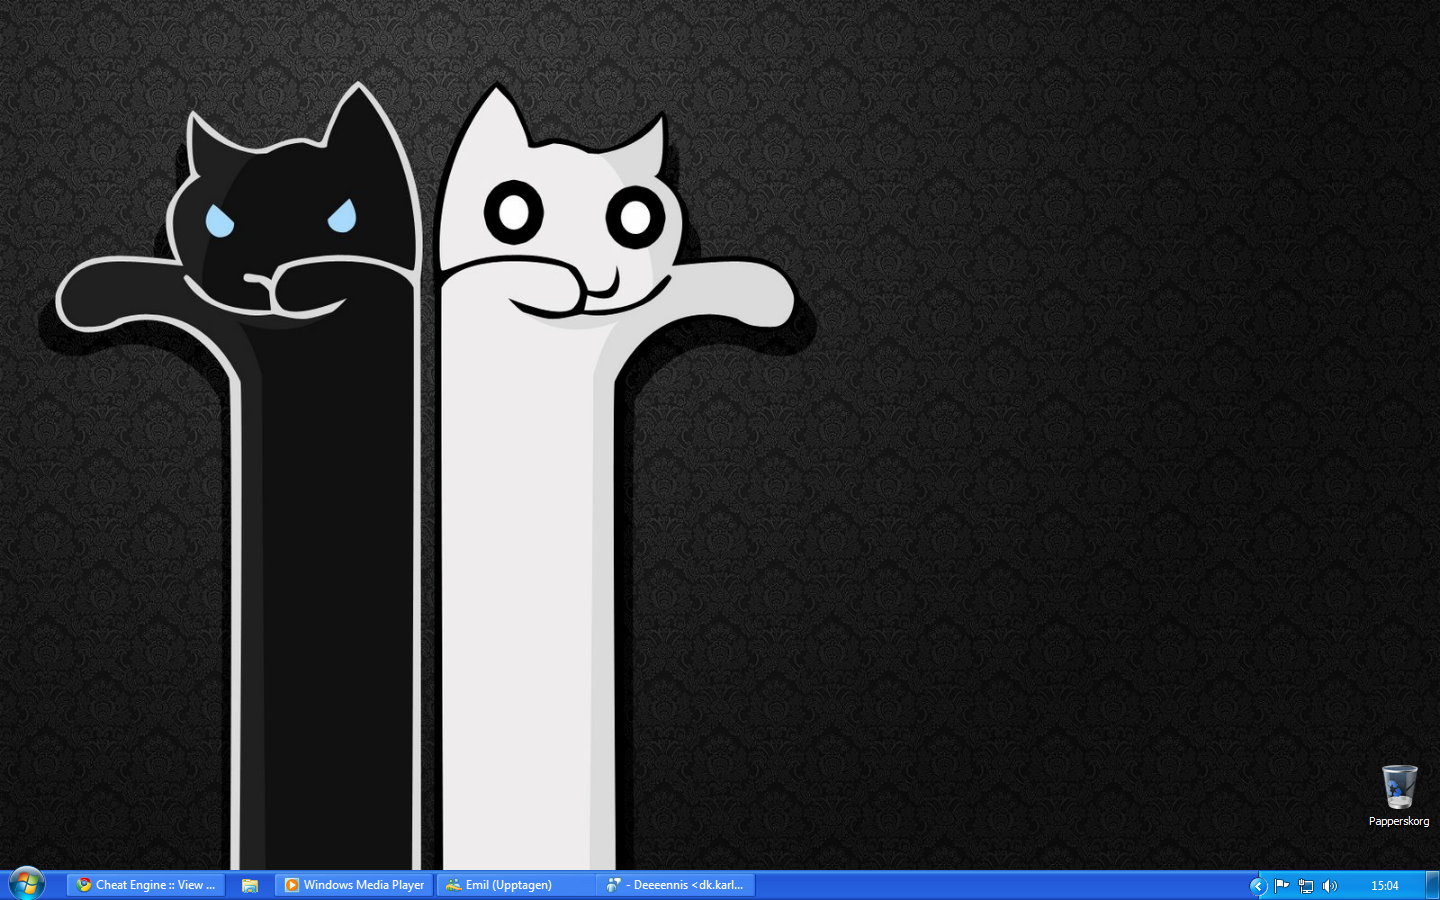The image size is (1440, 900).
Task: Click the MSN contact icon on the Emil taskbar button
Action: point(455,884)
